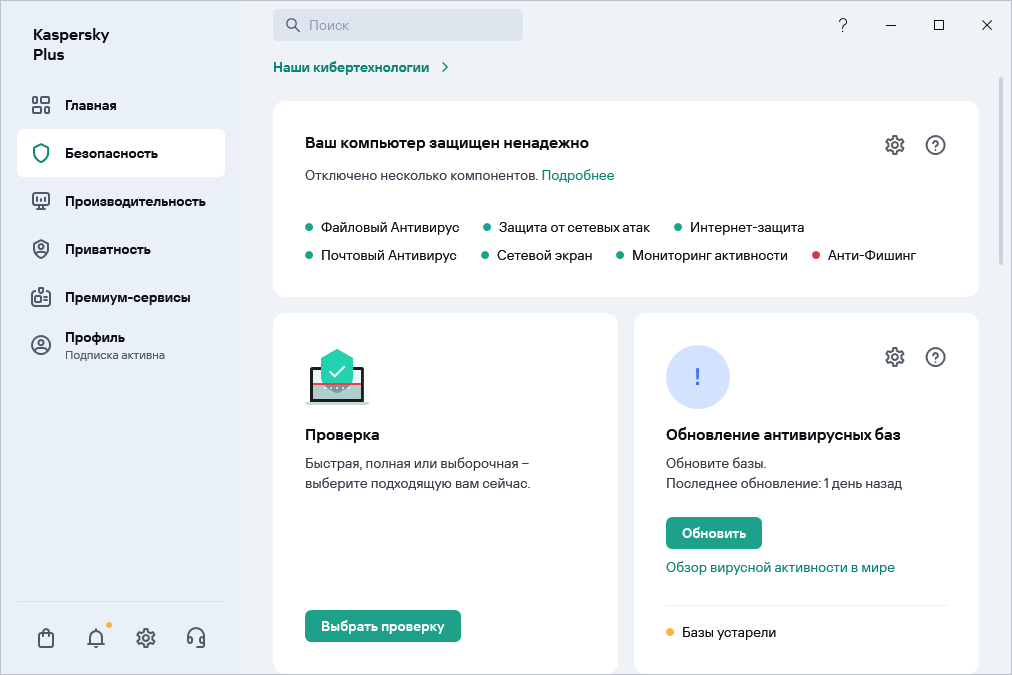
Task: Close the Kaspersky window
Action: [x=987, y=25]
